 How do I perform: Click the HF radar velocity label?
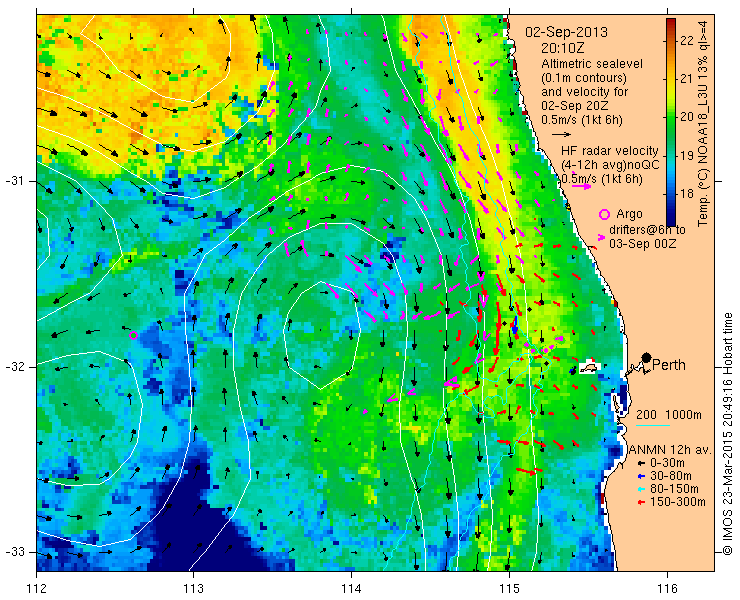click(610, 151)
